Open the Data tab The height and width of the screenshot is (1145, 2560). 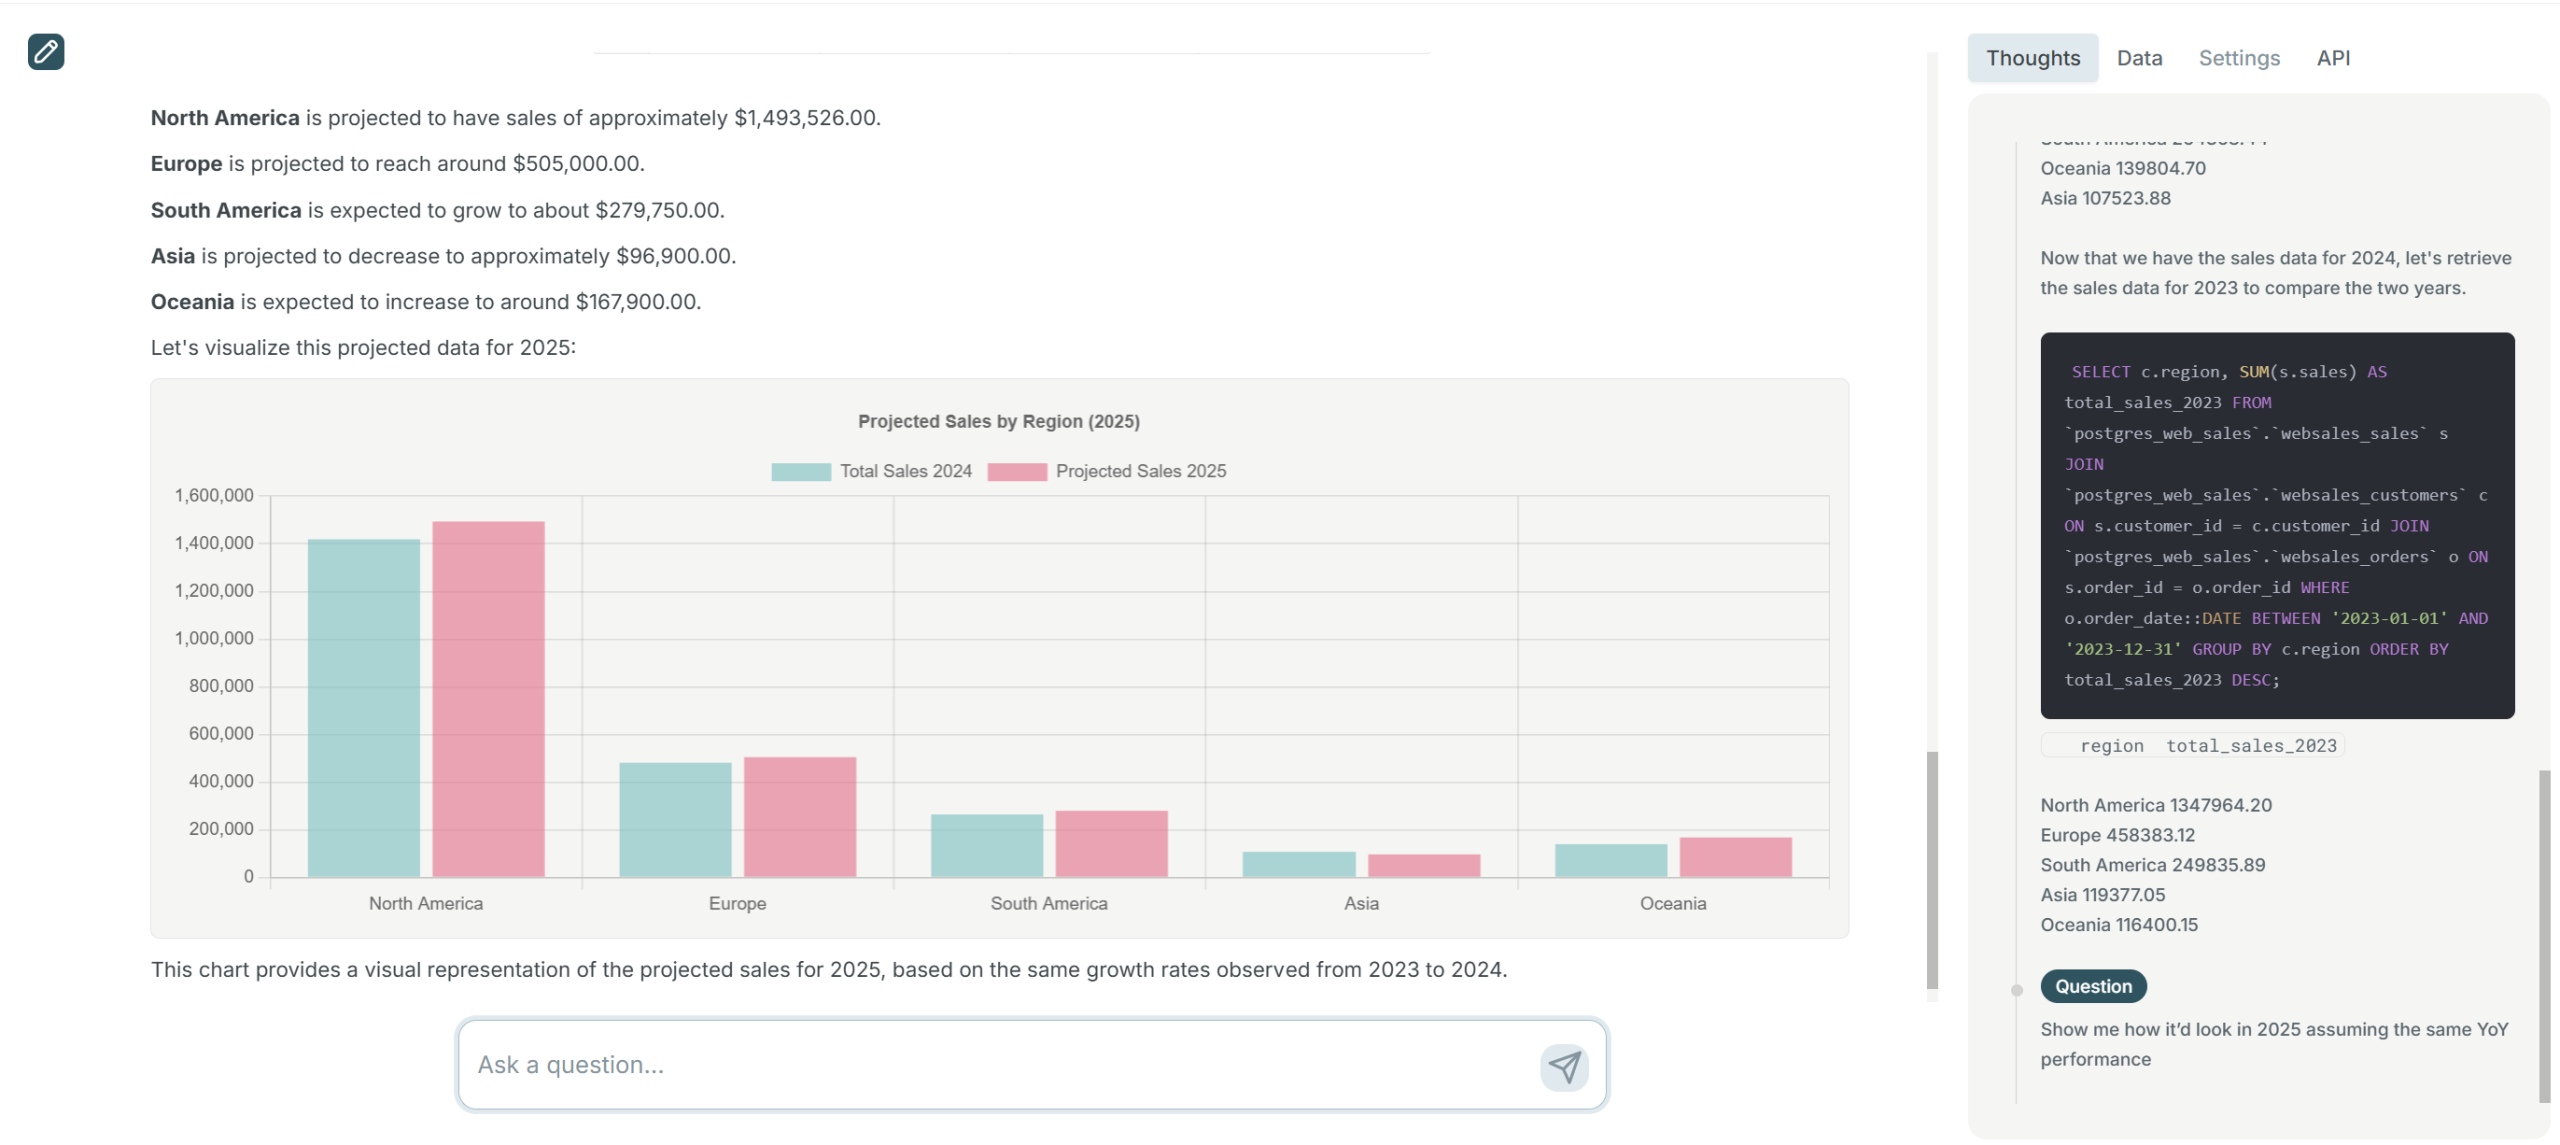(x=2139, y=58)
